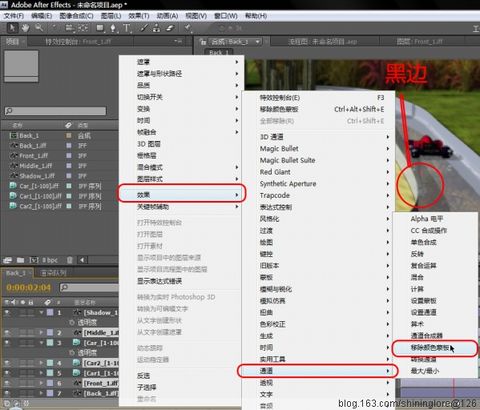
Task: Expand layer 4 Car2 twirl arrow
Action: click(42, 363)
